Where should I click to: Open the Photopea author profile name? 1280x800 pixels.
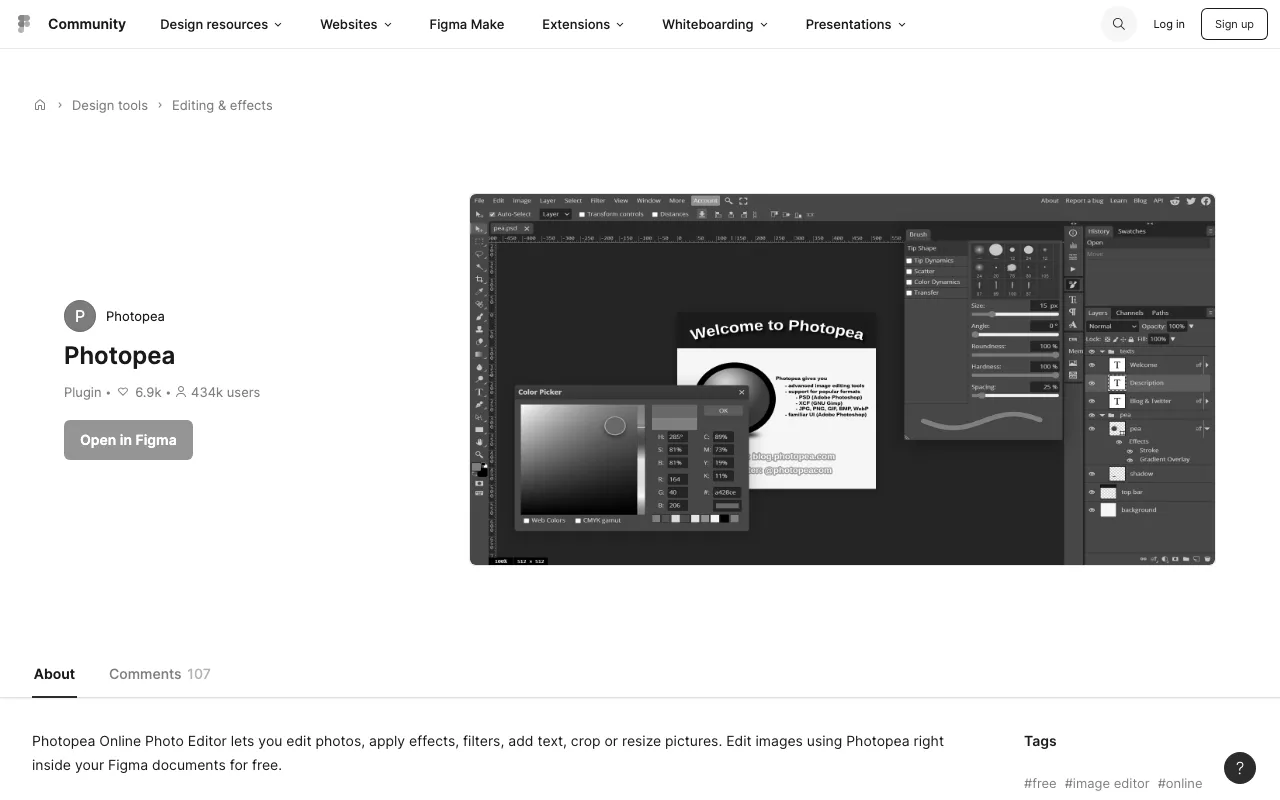coord(135,316)
